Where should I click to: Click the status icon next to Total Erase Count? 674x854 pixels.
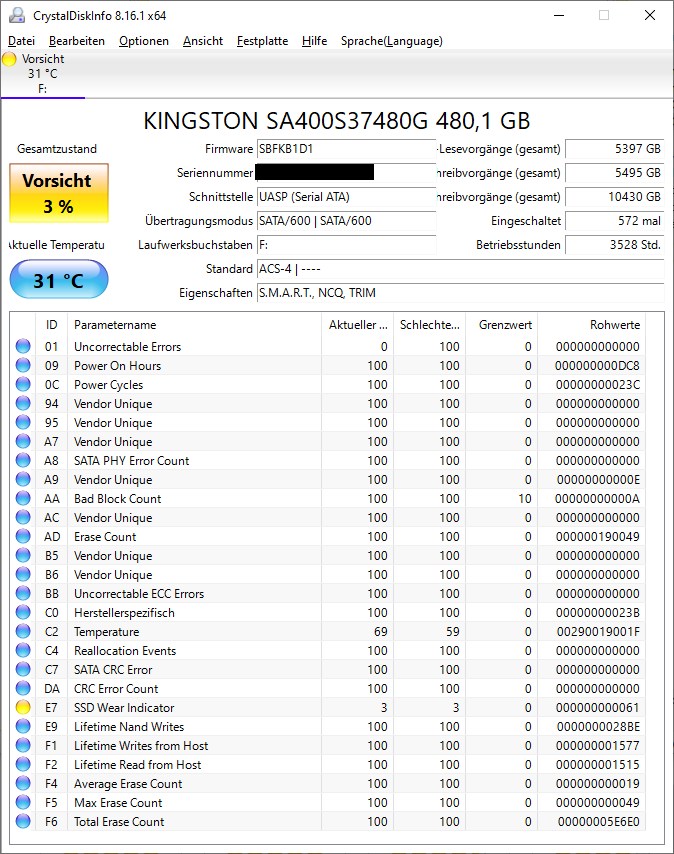click(x=23, y=822)
